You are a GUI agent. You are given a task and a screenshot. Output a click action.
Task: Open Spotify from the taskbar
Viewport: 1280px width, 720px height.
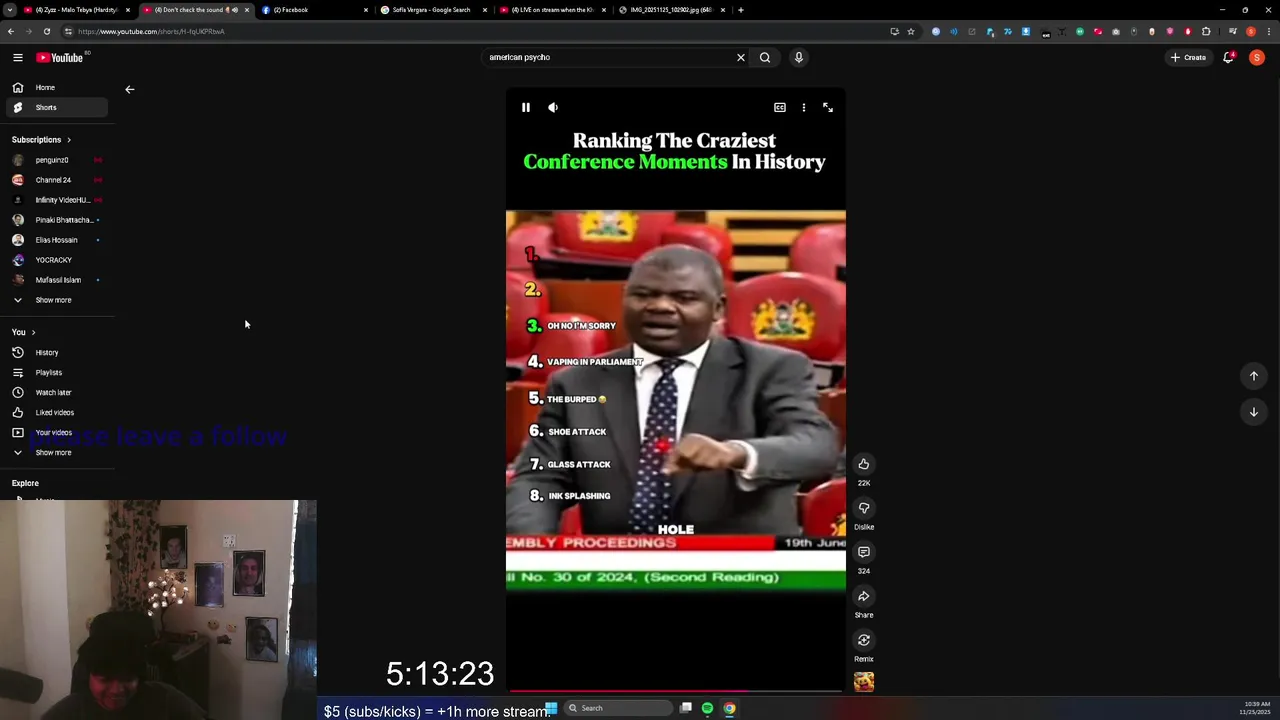[x=708, y=708]
